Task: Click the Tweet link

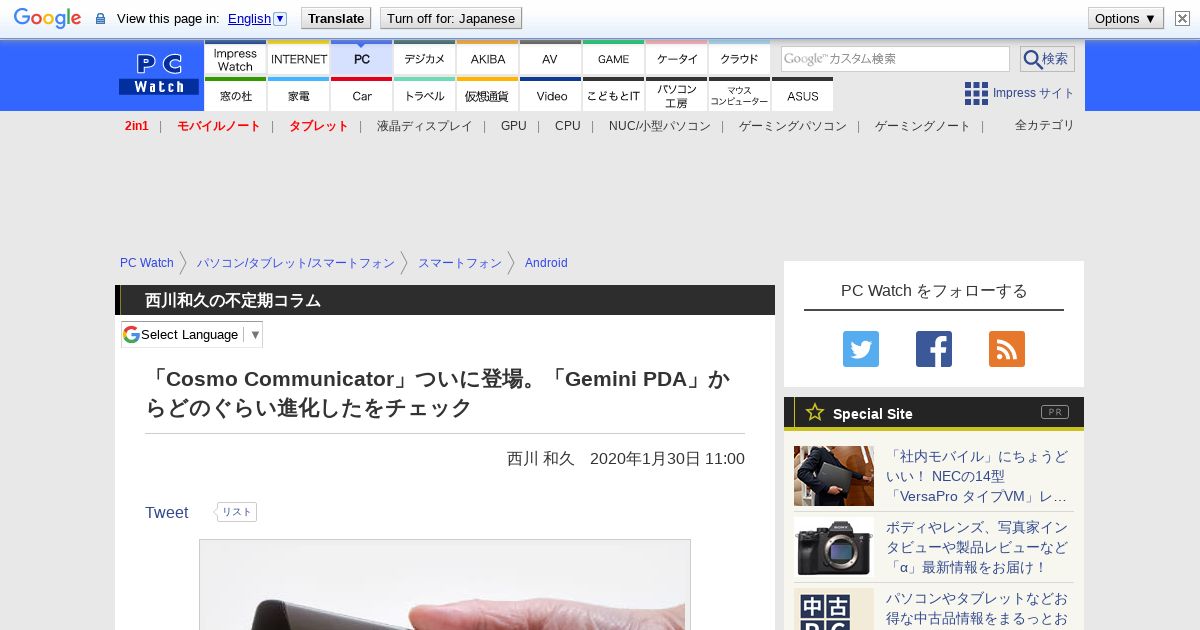Action: tap(167, 512)
